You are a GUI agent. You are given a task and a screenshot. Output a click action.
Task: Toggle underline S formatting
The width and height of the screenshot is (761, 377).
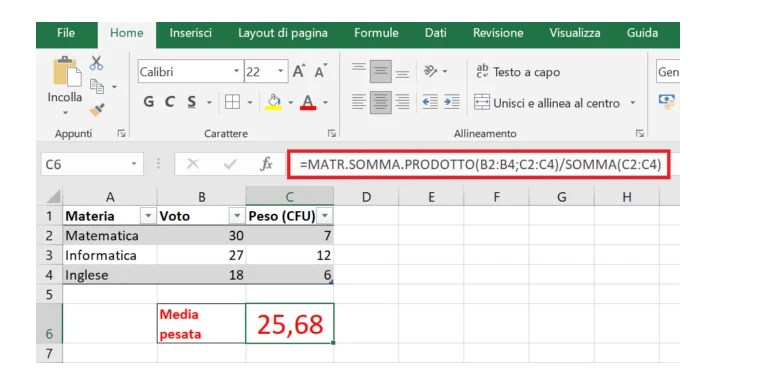click(192, 102)
